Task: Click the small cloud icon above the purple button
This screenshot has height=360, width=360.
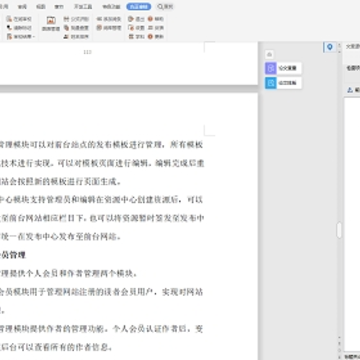Action: click(x=270, y=54)
